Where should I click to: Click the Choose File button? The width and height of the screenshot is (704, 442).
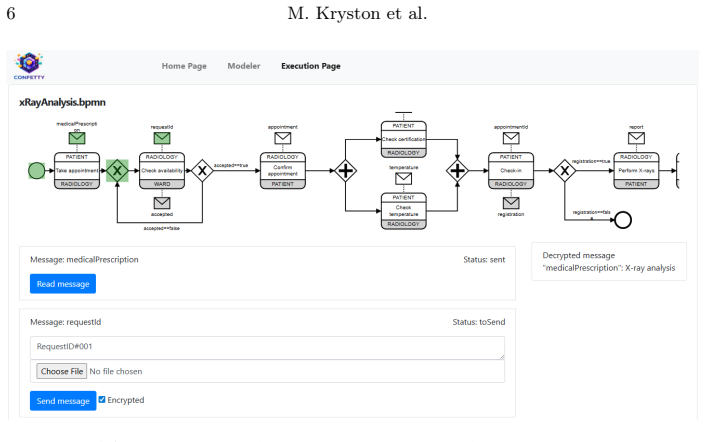pos(62,371)
